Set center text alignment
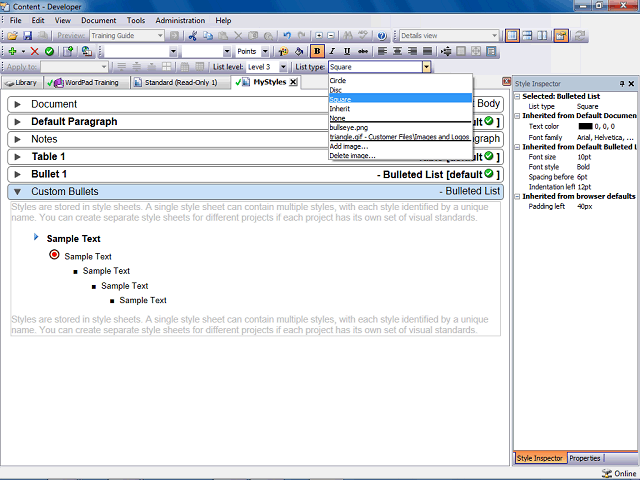This screenshot has height=480, width=640. pyautogui.click(x=397, y=51)
